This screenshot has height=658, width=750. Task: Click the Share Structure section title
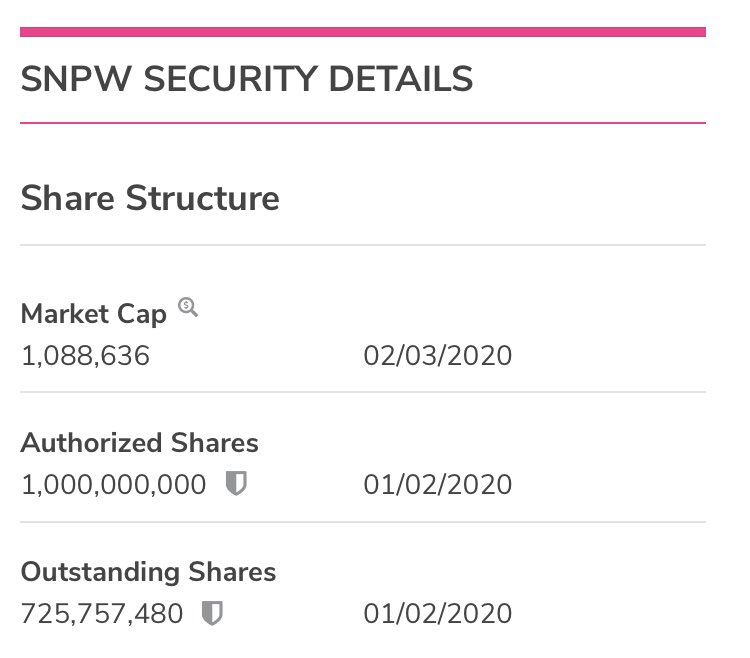point(150,198)
